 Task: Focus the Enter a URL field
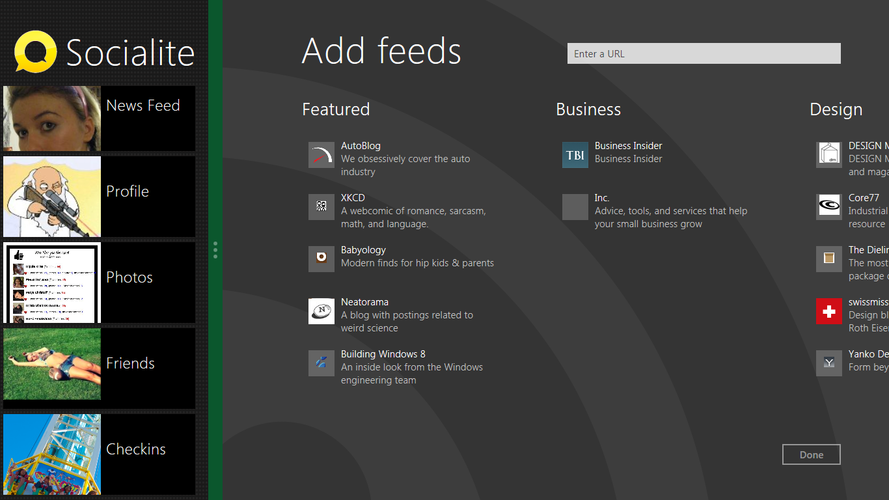click(x=704, y=54)
